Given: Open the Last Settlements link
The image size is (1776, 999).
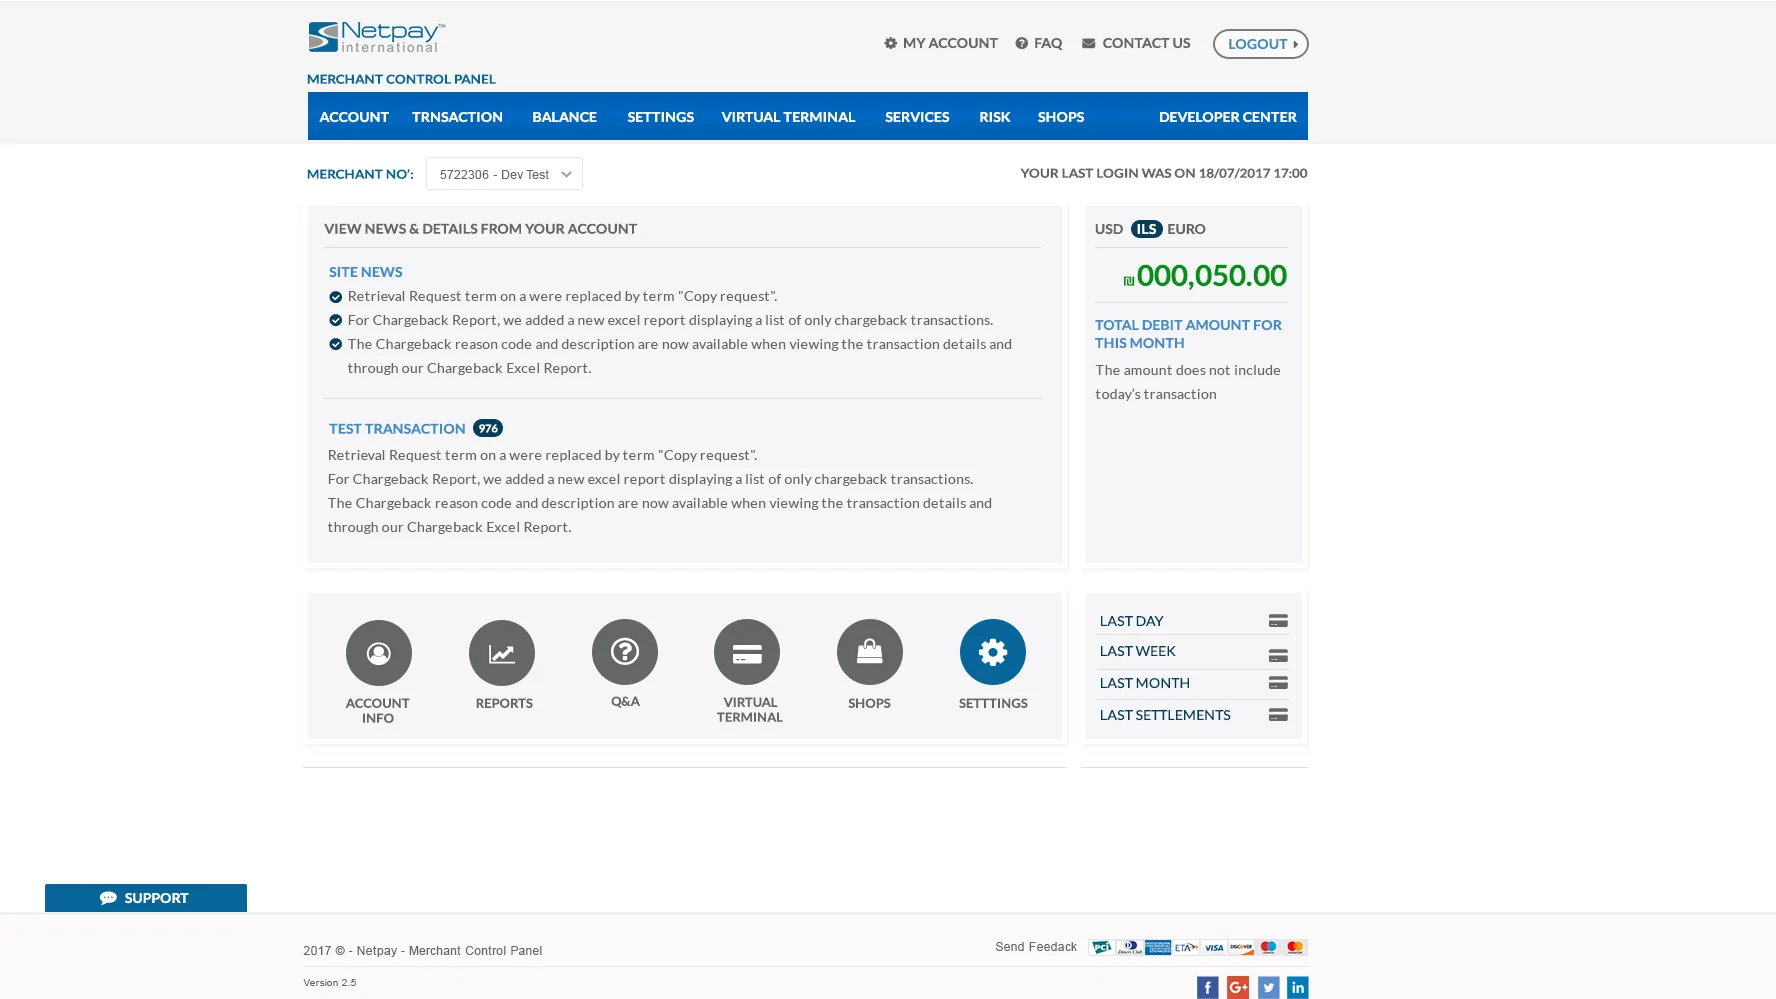Looking at the screenshot, I should tap(1165, 715).
